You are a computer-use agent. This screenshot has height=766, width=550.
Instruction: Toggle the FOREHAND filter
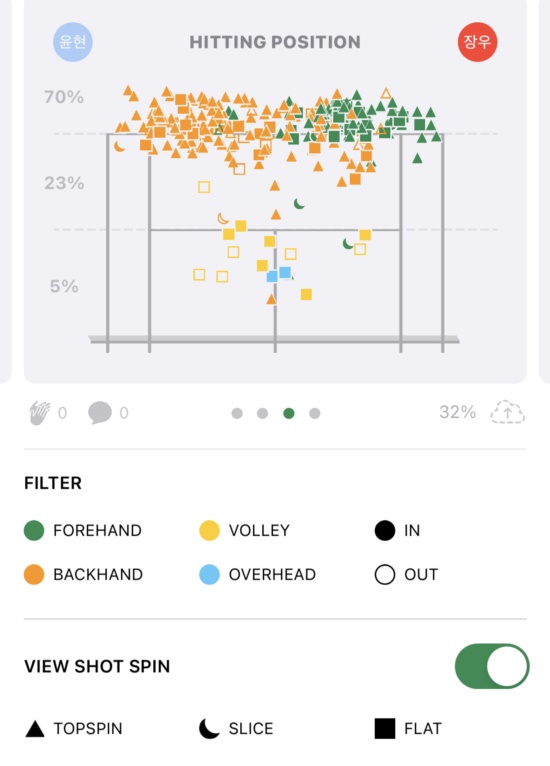83,531
